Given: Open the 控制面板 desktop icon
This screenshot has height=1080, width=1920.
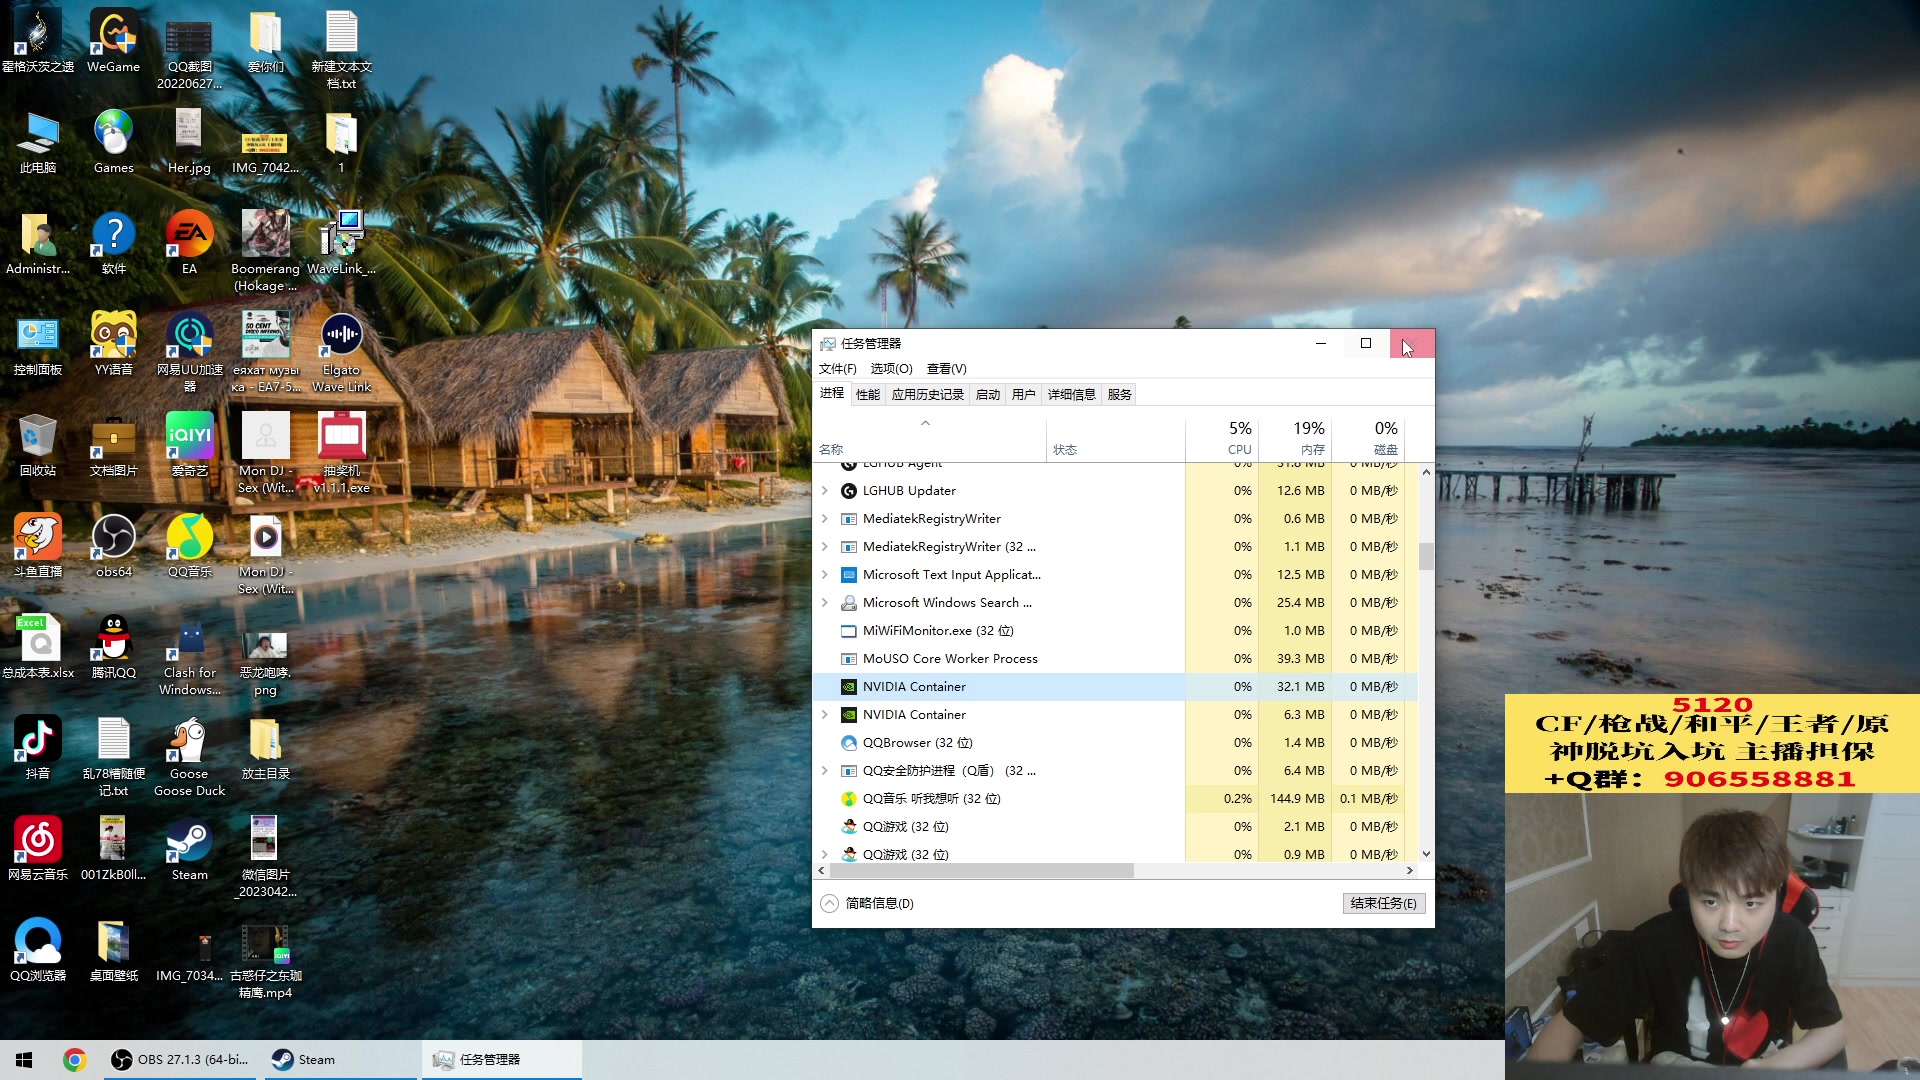Looking at the screenshot, I should (38, 344).
